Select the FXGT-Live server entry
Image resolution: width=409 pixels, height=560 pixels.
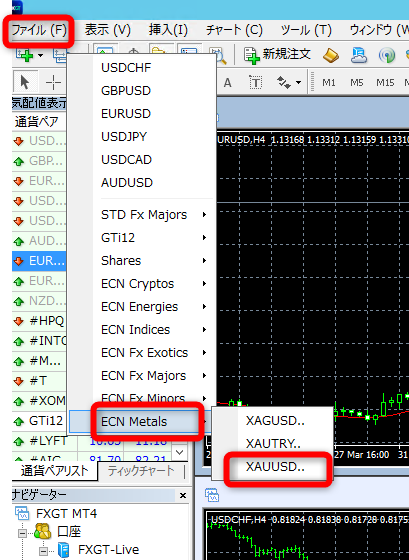[x=108, y=550]
